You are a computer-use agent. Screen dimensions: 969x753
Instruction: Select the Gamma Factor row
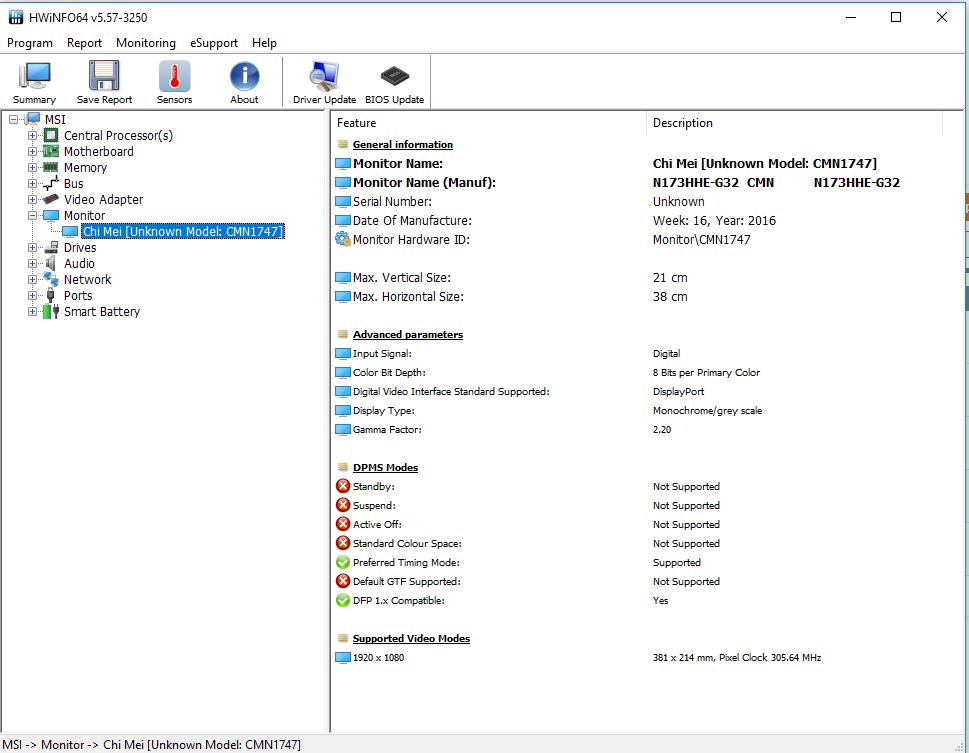(x=646, y=430)
